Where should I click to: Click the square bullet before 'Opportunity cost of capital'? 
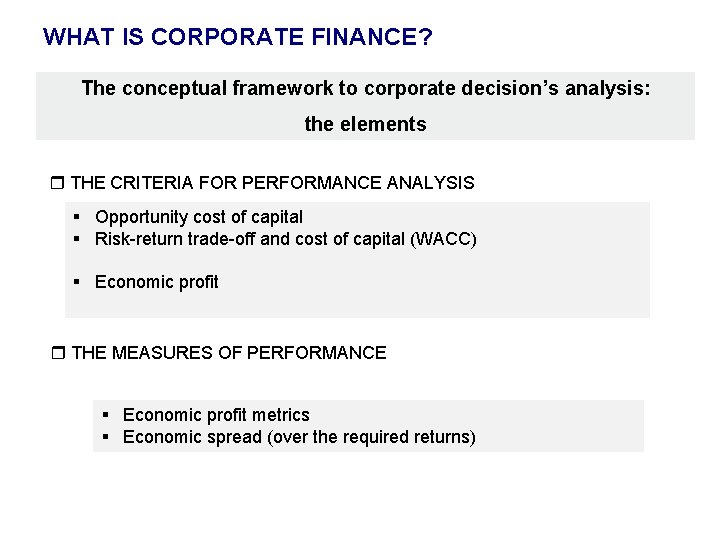pyautogui.click(x=77, y=217)
